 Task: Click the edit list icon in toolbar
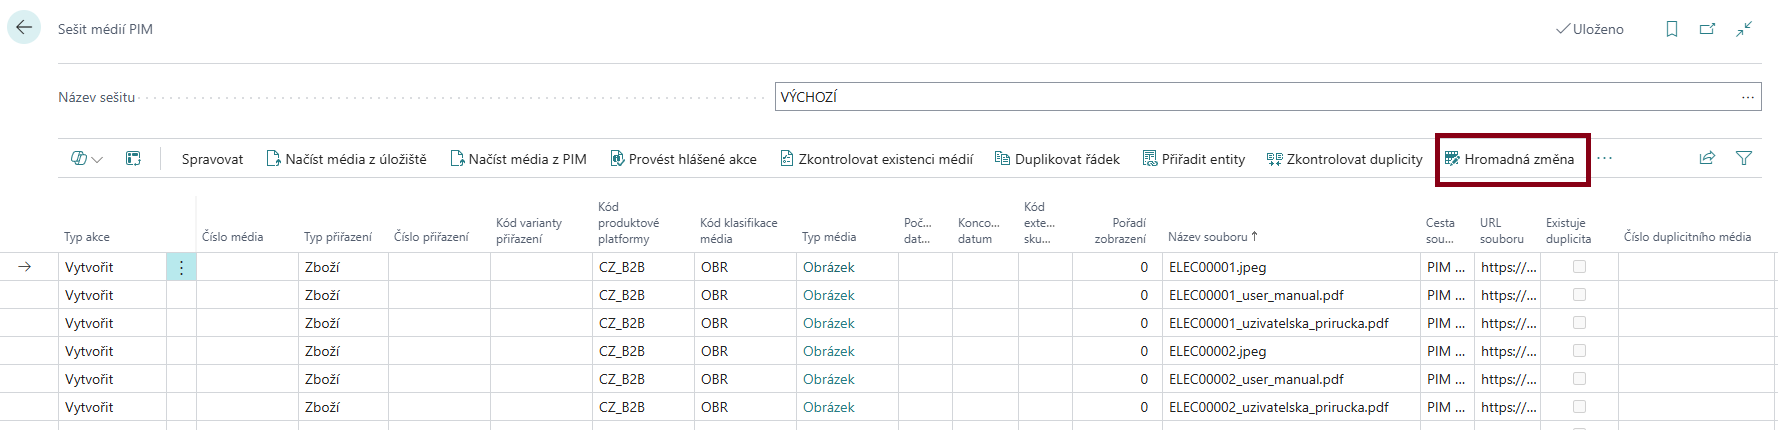coord(133,159)
